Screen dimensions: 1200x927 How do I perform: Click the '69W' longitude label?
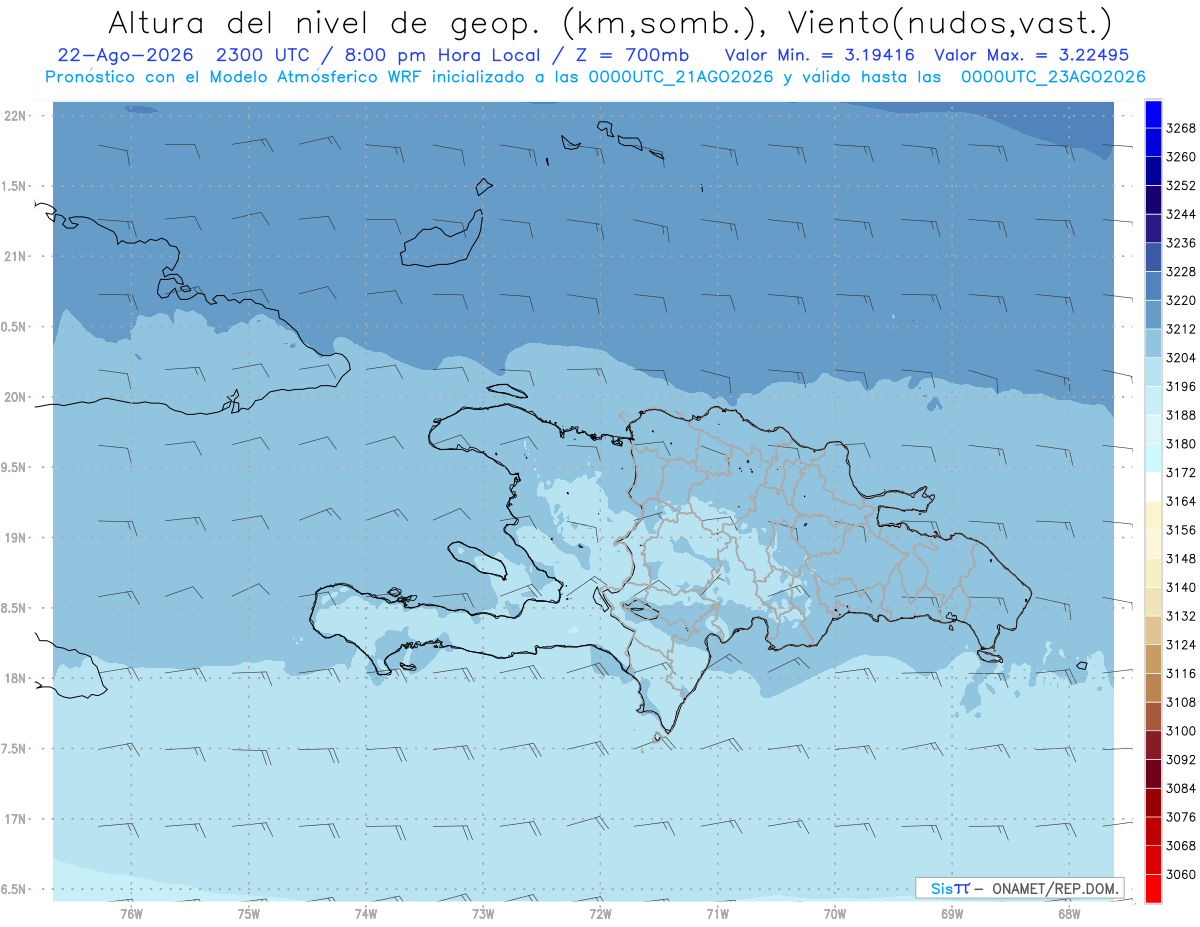click(951, 913)
